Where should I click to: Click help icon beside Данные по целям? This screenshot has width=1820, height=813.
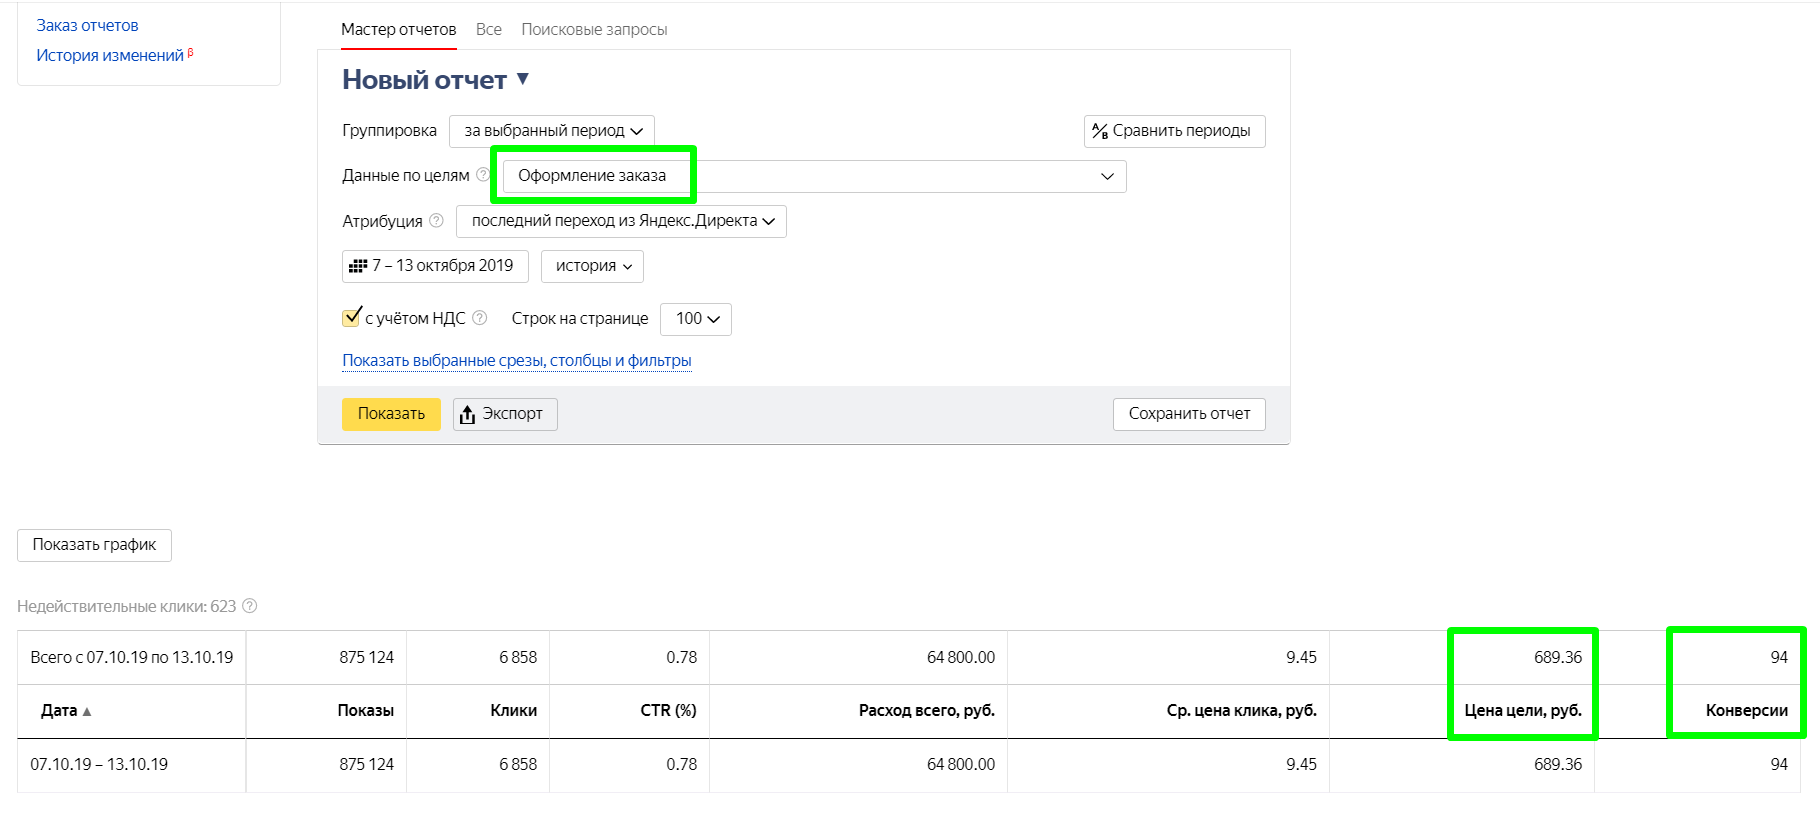(482, 174)
